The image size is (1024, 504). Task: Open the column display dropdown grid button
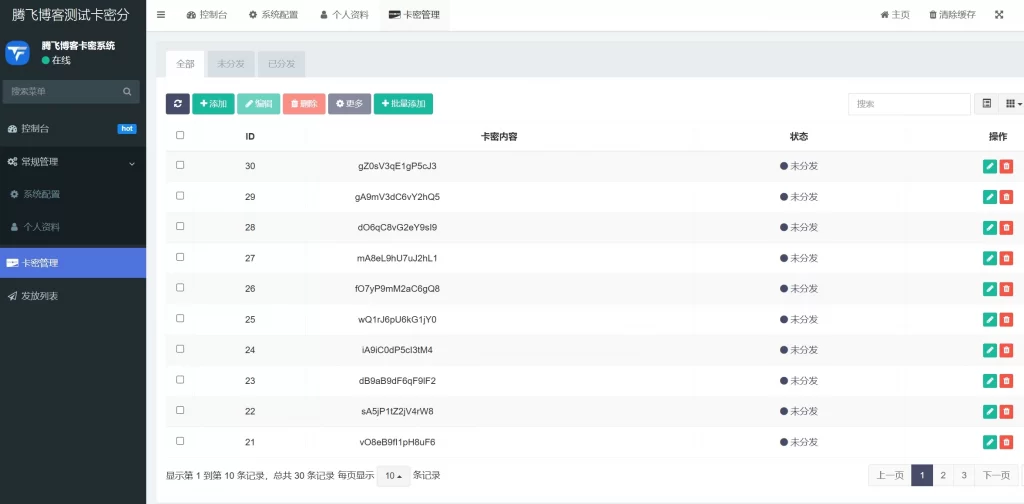tap(1013, 104)
